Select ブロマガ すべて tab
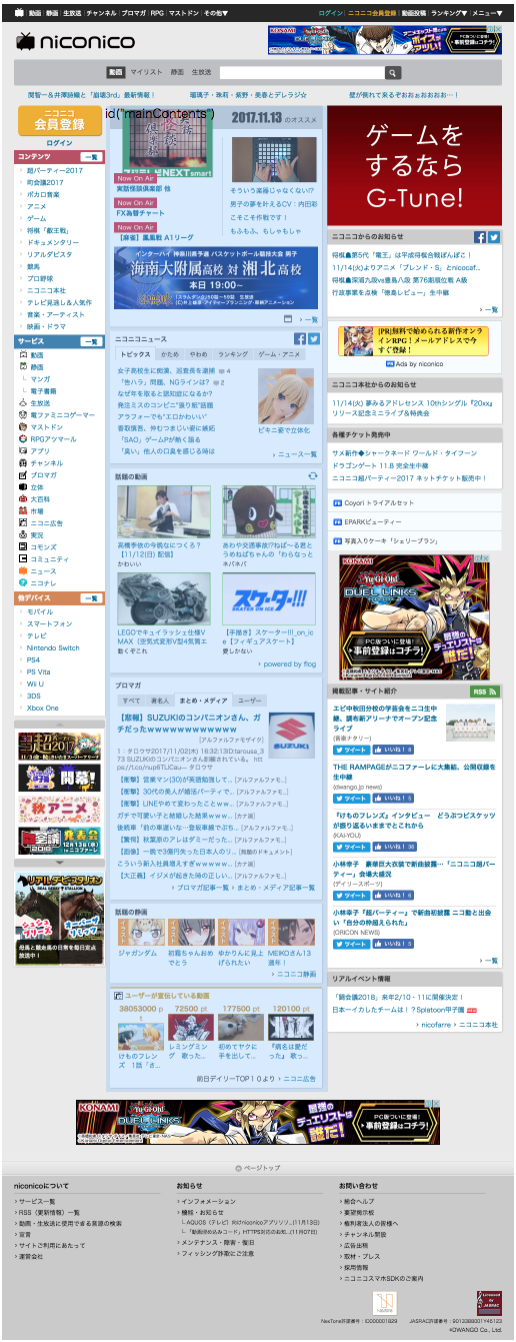Viewport: 516px width, 1342px height. click(x=130, y=701)
